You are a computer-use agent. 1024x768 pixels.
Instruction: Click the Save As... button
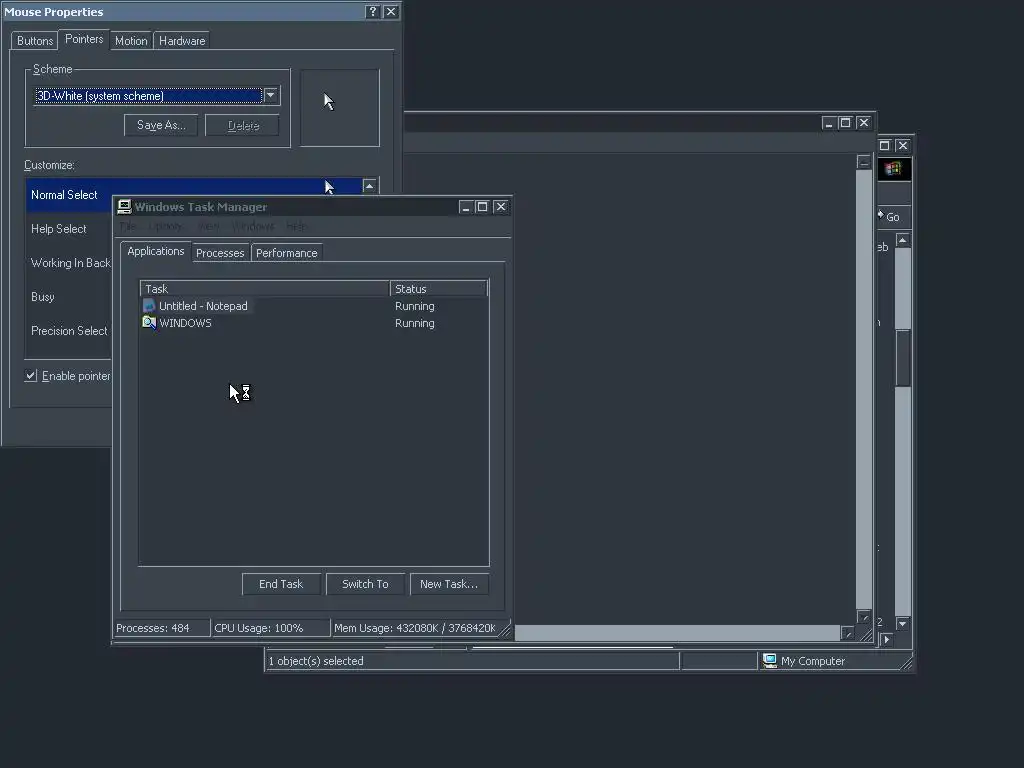pyautogui.click(x=161, y=125)
